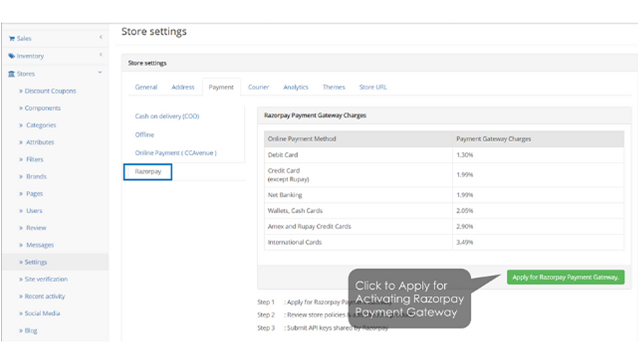Switch to the General tab
Screen dimensions: 640x360
coord(146,87)
